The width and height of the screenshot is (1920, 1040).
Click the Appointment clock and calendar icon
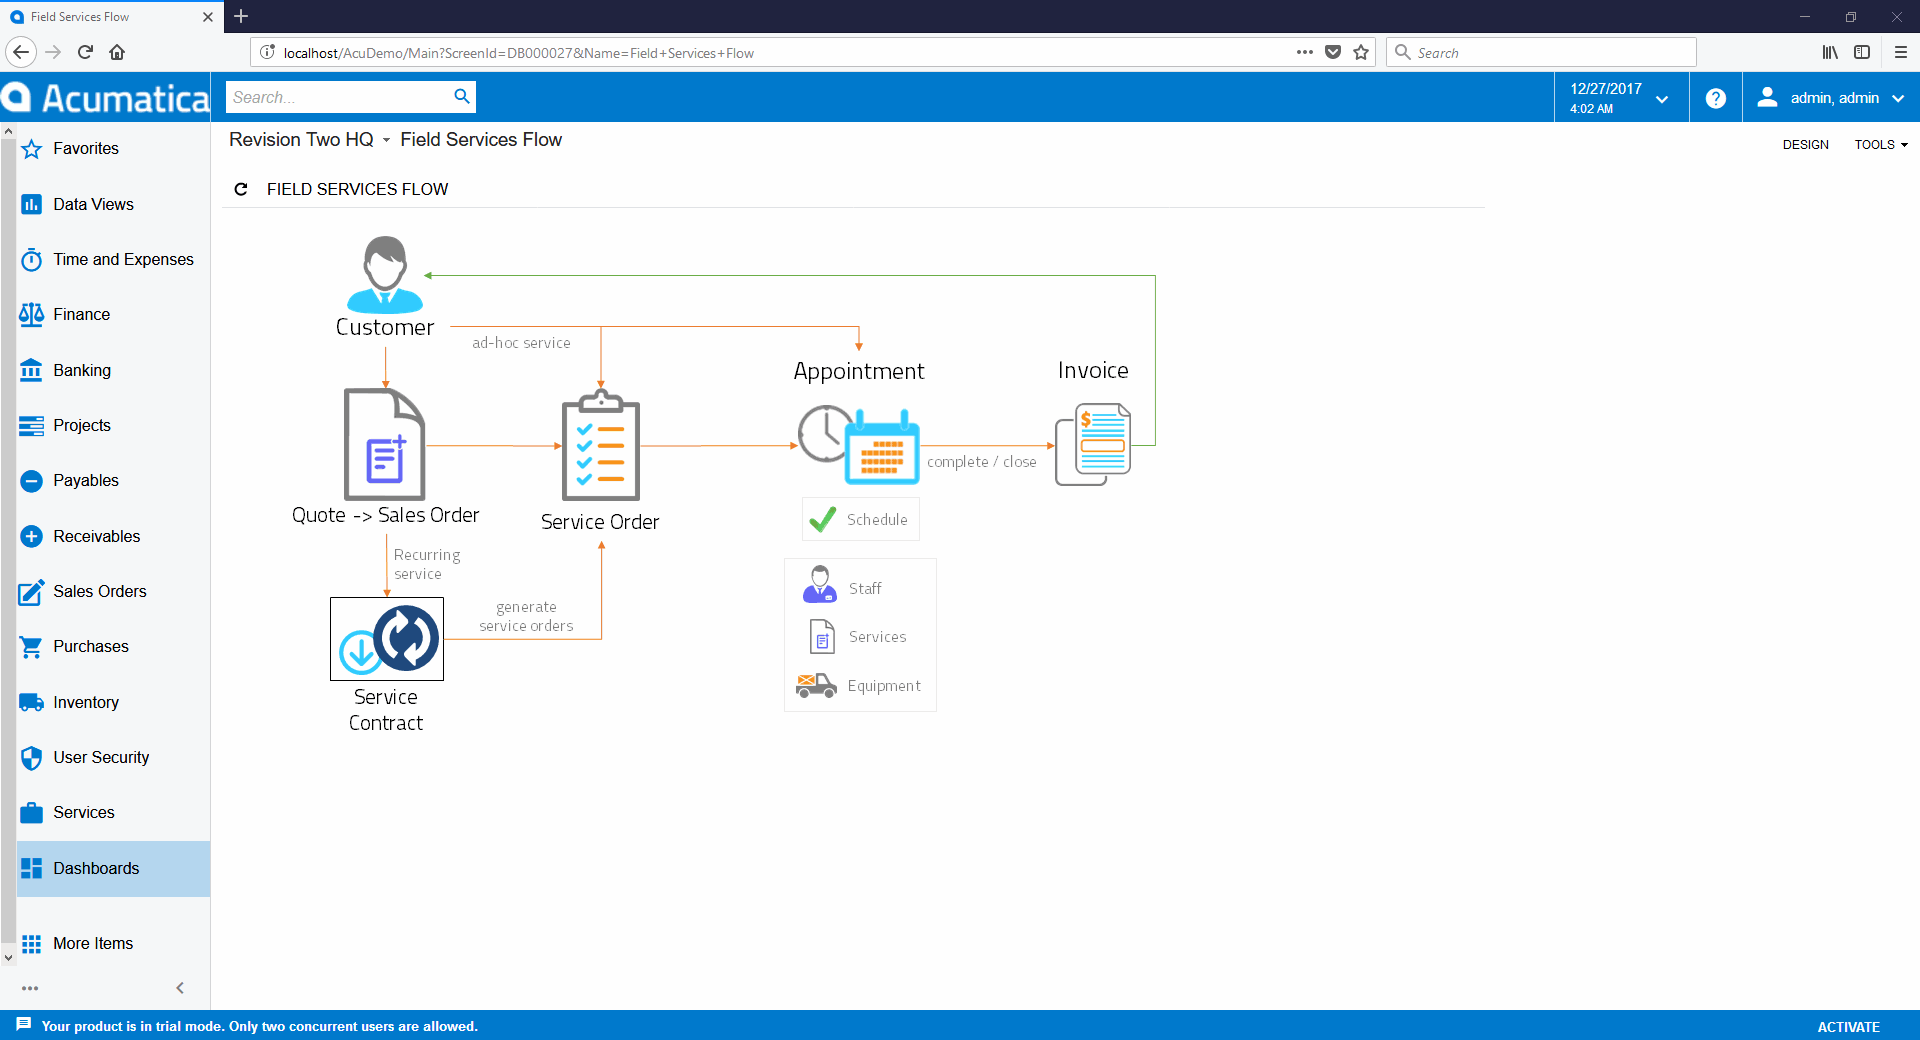point(858,445)
